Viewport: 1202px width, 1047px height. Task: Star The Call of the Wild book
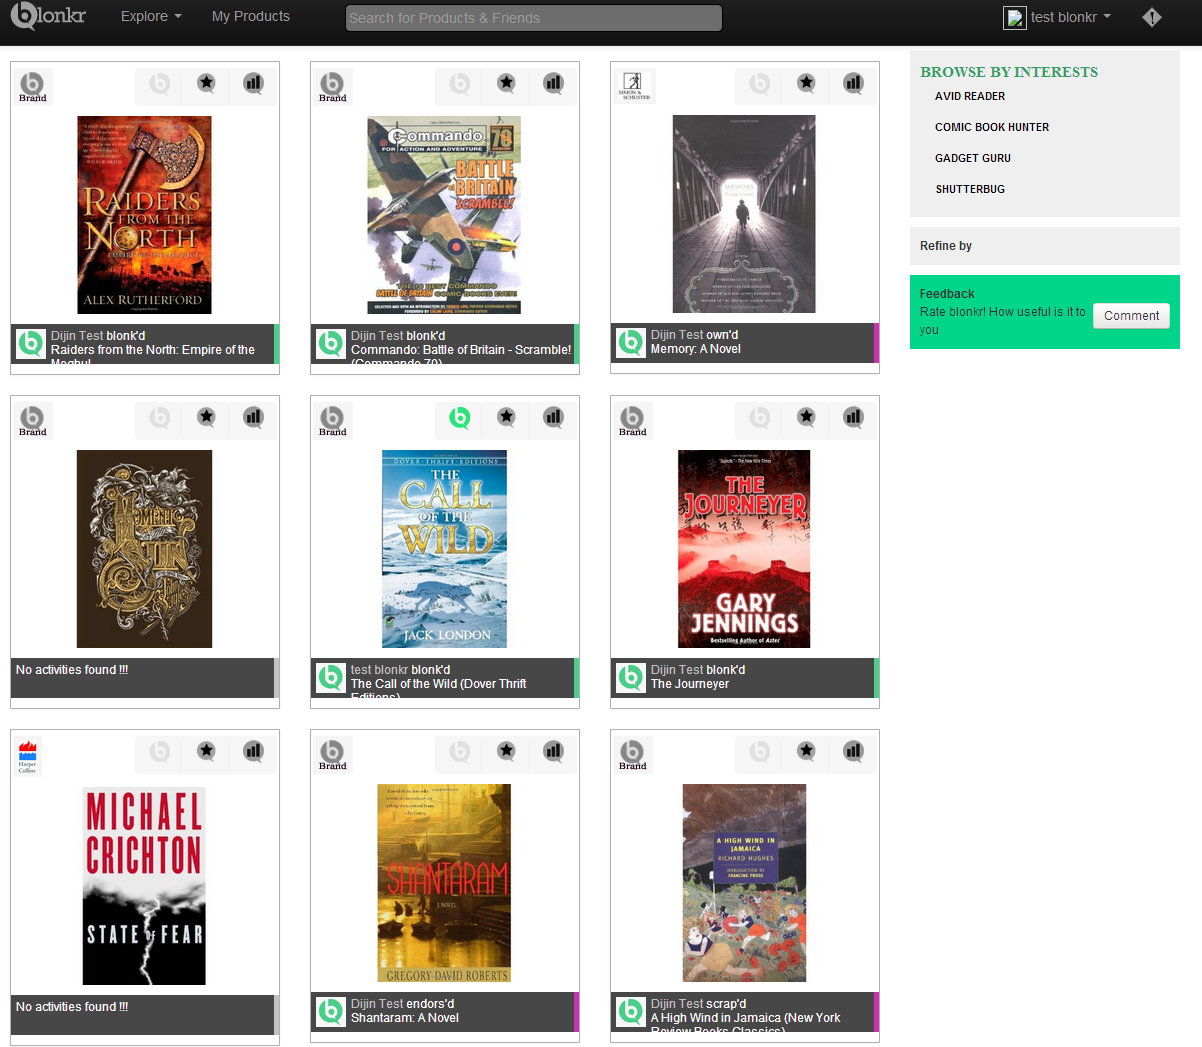point(506,417)
